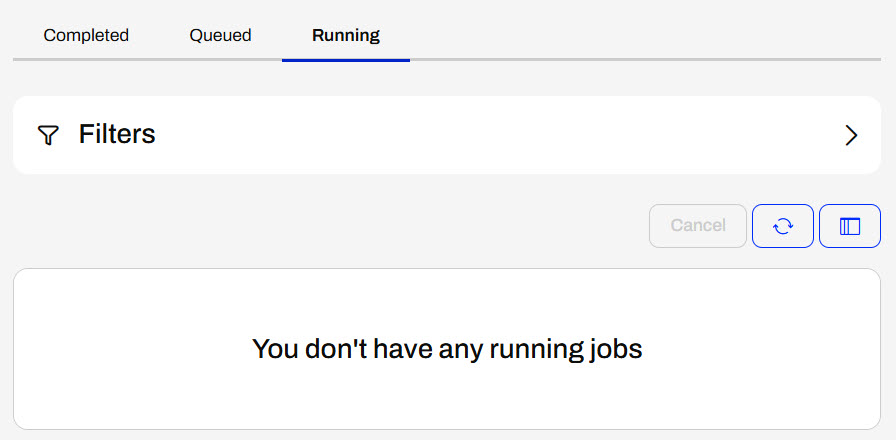
Task: View completed jobs via Completed tab
Action: point(86,36)
